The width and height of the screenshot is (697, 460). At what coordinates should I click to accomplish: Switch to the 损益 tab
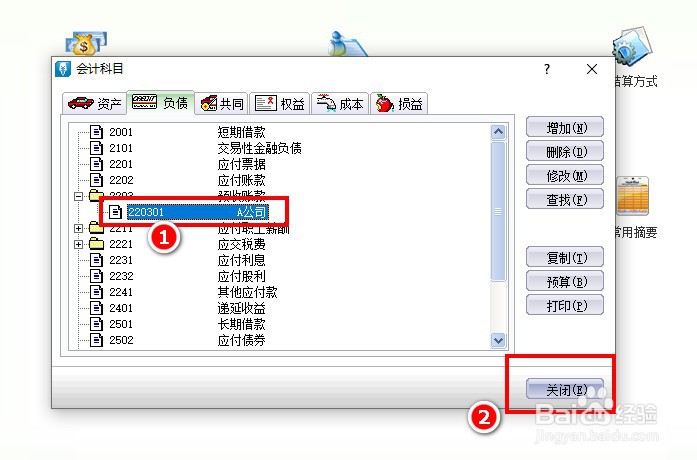pyautogui.click(x=399, y=104)
